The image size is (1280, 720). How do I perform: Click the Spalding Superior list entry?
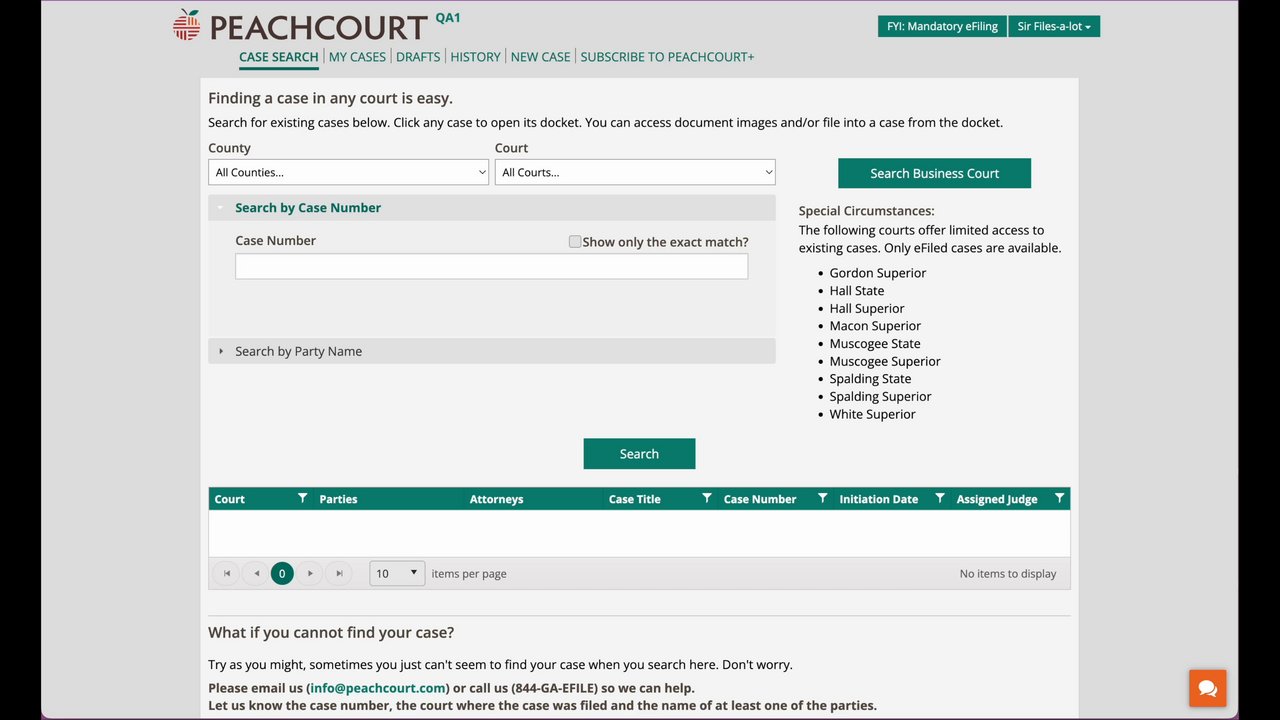pyautogui.click(x=880, y=397)
